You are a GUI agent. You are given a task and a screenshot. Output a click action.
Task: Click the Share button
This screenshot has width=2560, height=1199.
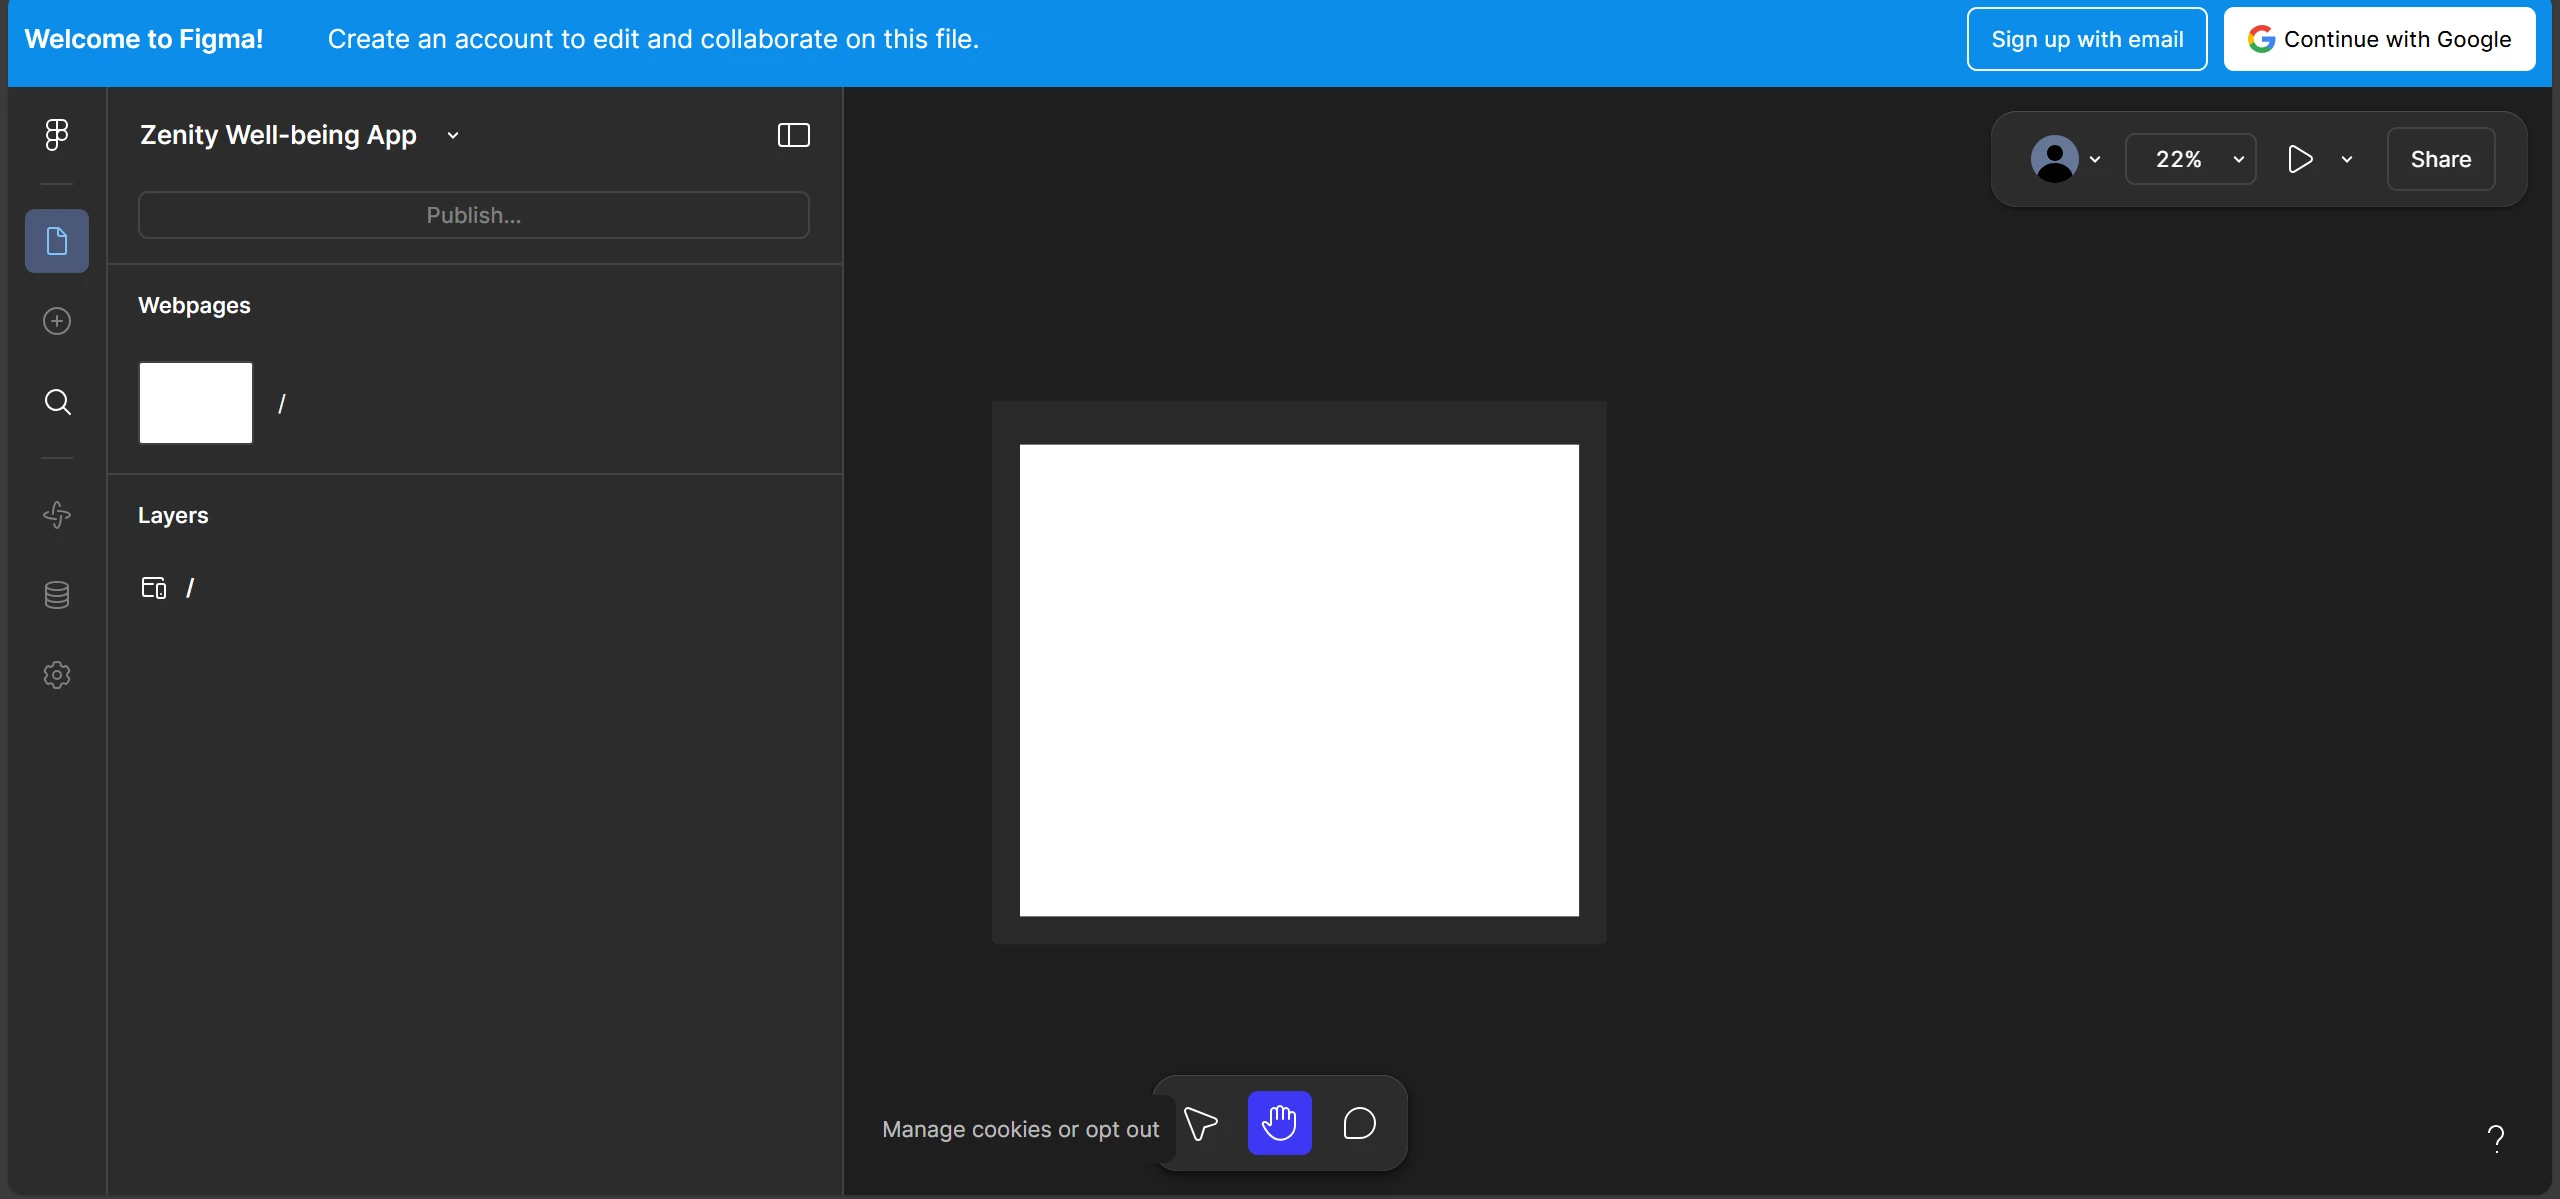2440,159
